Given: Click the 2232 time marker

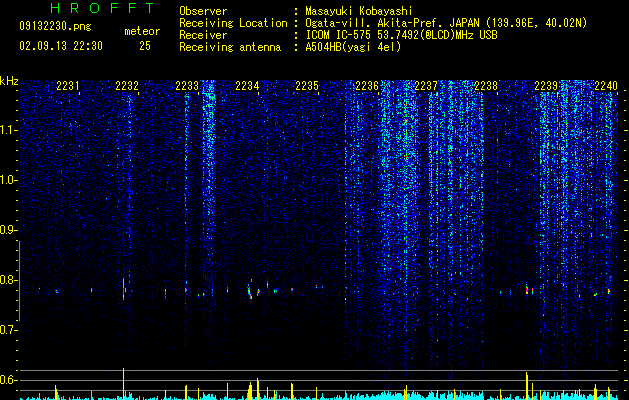Looking at the screenshot, I should [127, 85].
